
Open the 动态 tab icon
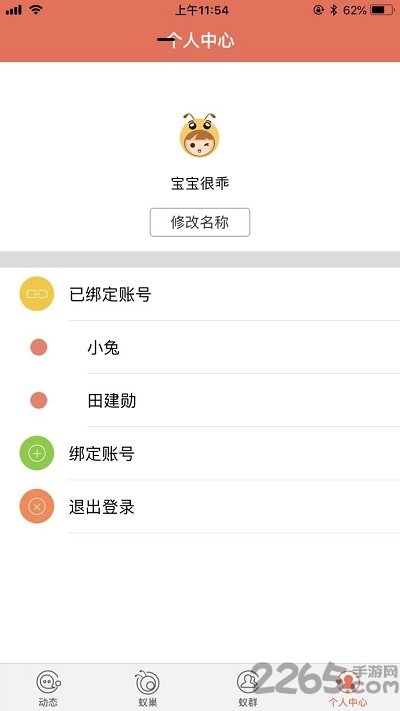tap(48, 682)
